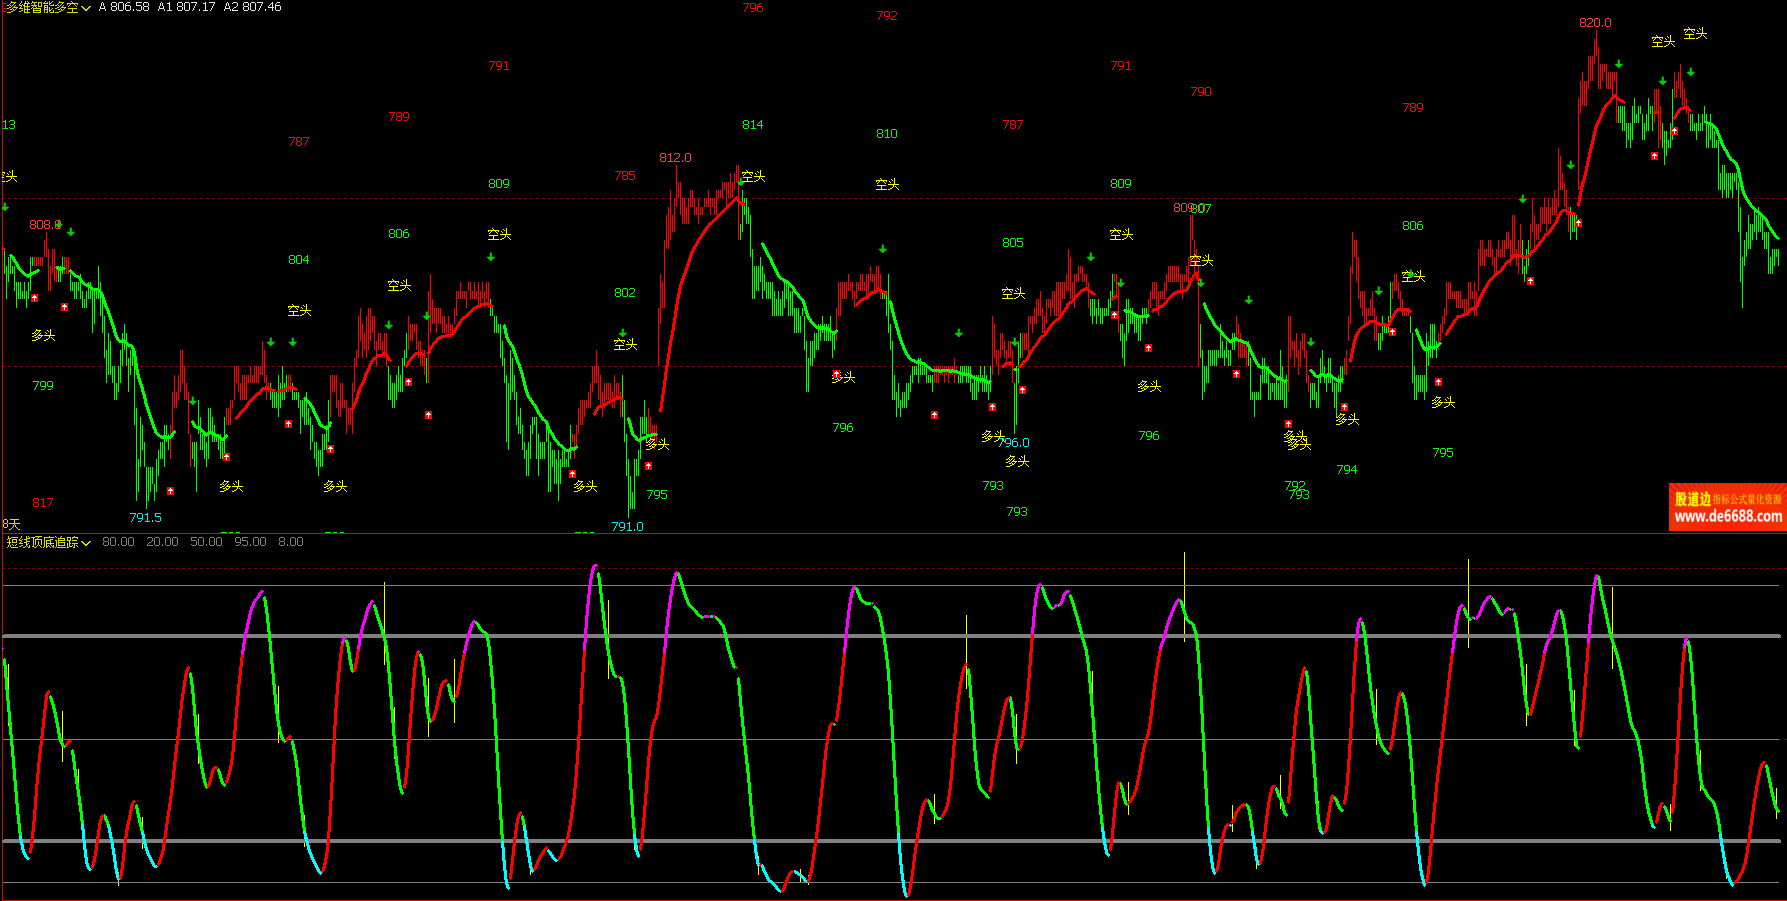Select the A2 807.46 indicator value
The height and width of the screenshot is (901, 1787).
point(252,7)
